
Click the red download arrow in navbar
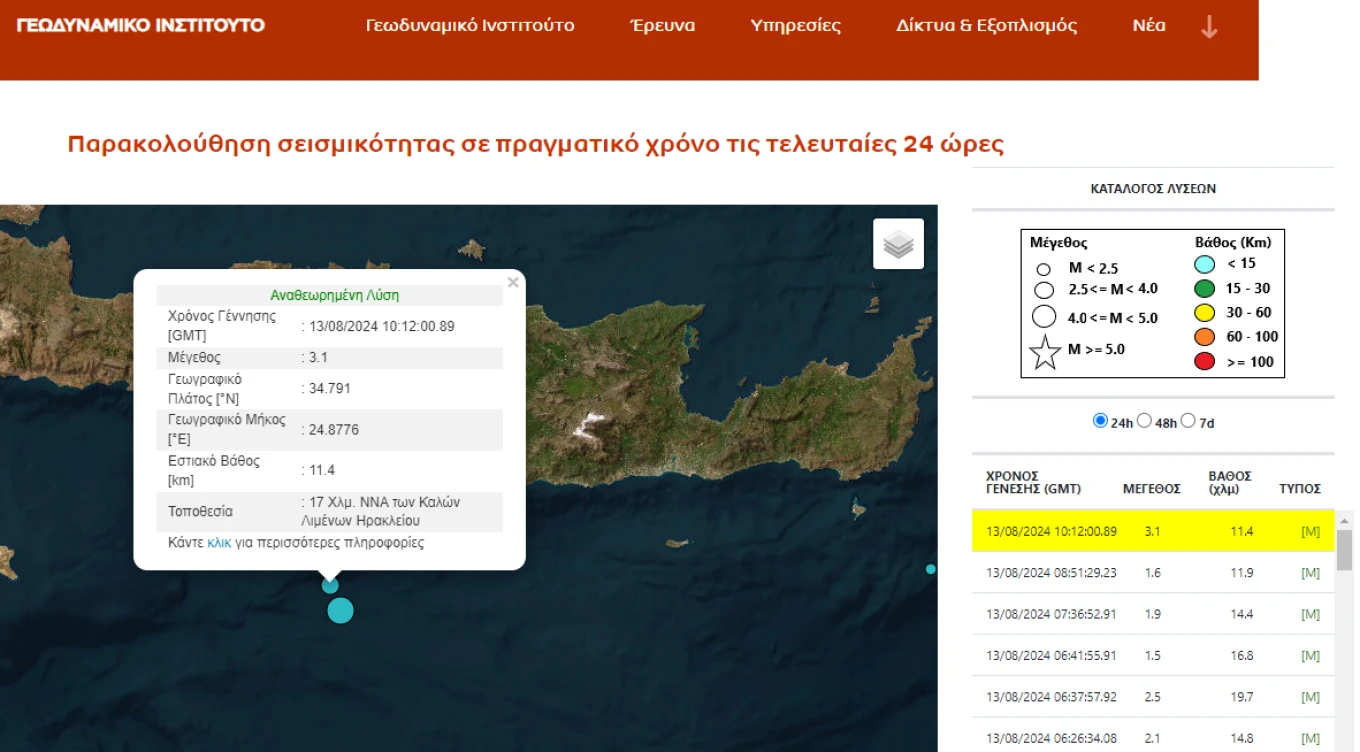1209,28
